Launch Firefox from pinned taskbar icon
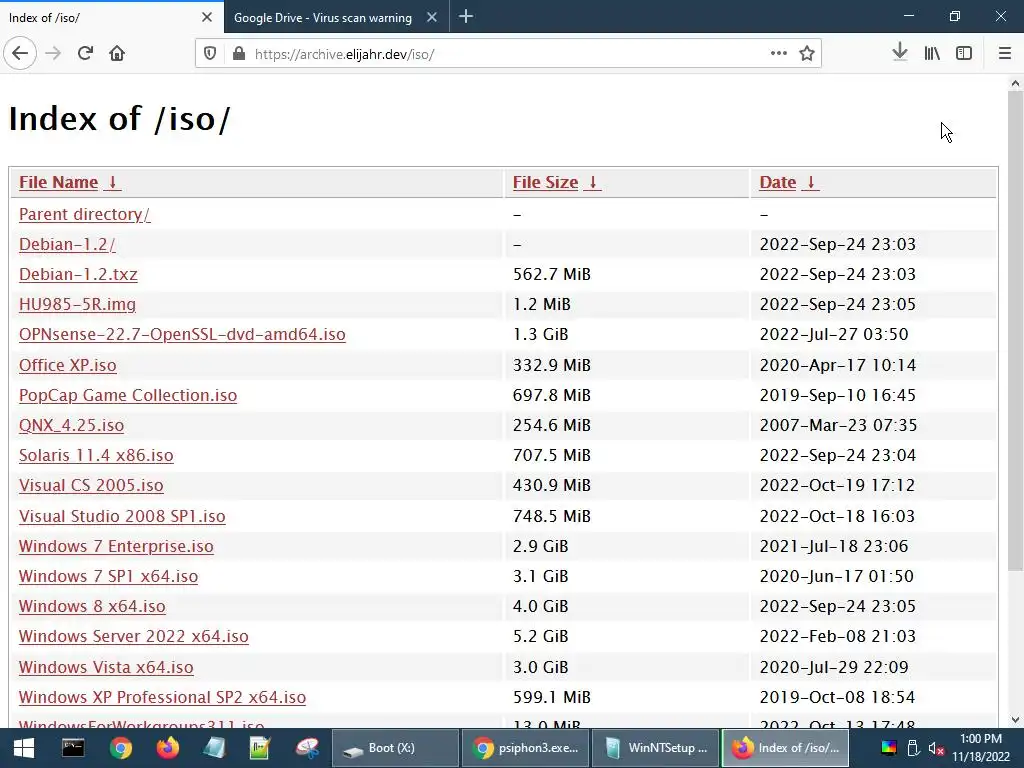Viewport: 1024px width, 768px height. tap(168, 748)
